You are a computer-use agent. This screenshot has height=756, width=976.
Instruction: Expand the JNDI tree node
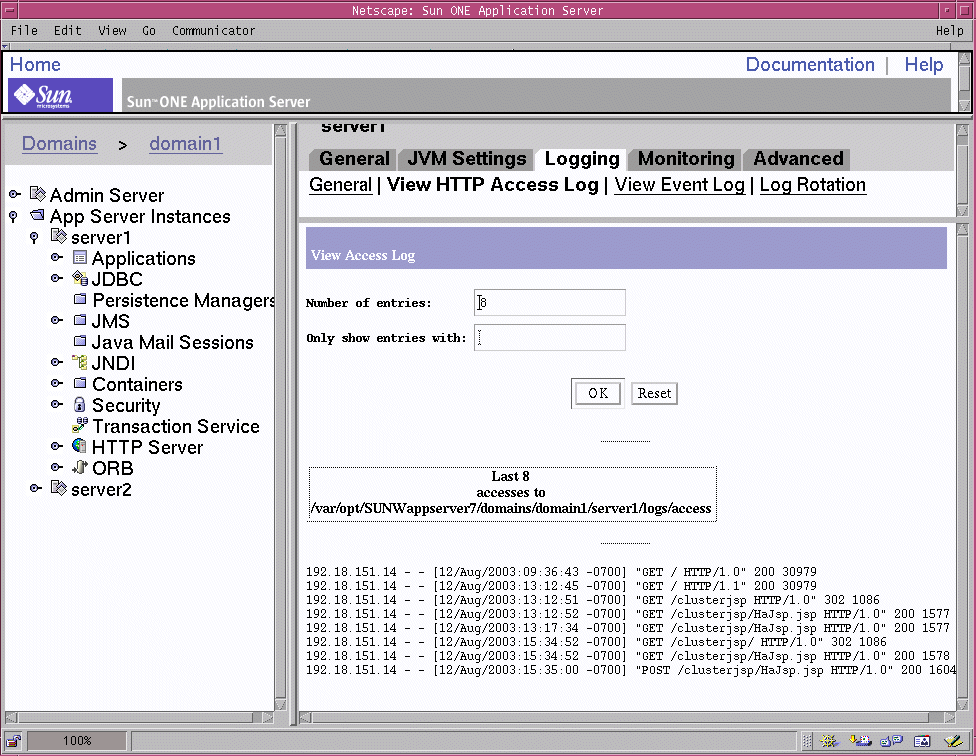(57, 362)
